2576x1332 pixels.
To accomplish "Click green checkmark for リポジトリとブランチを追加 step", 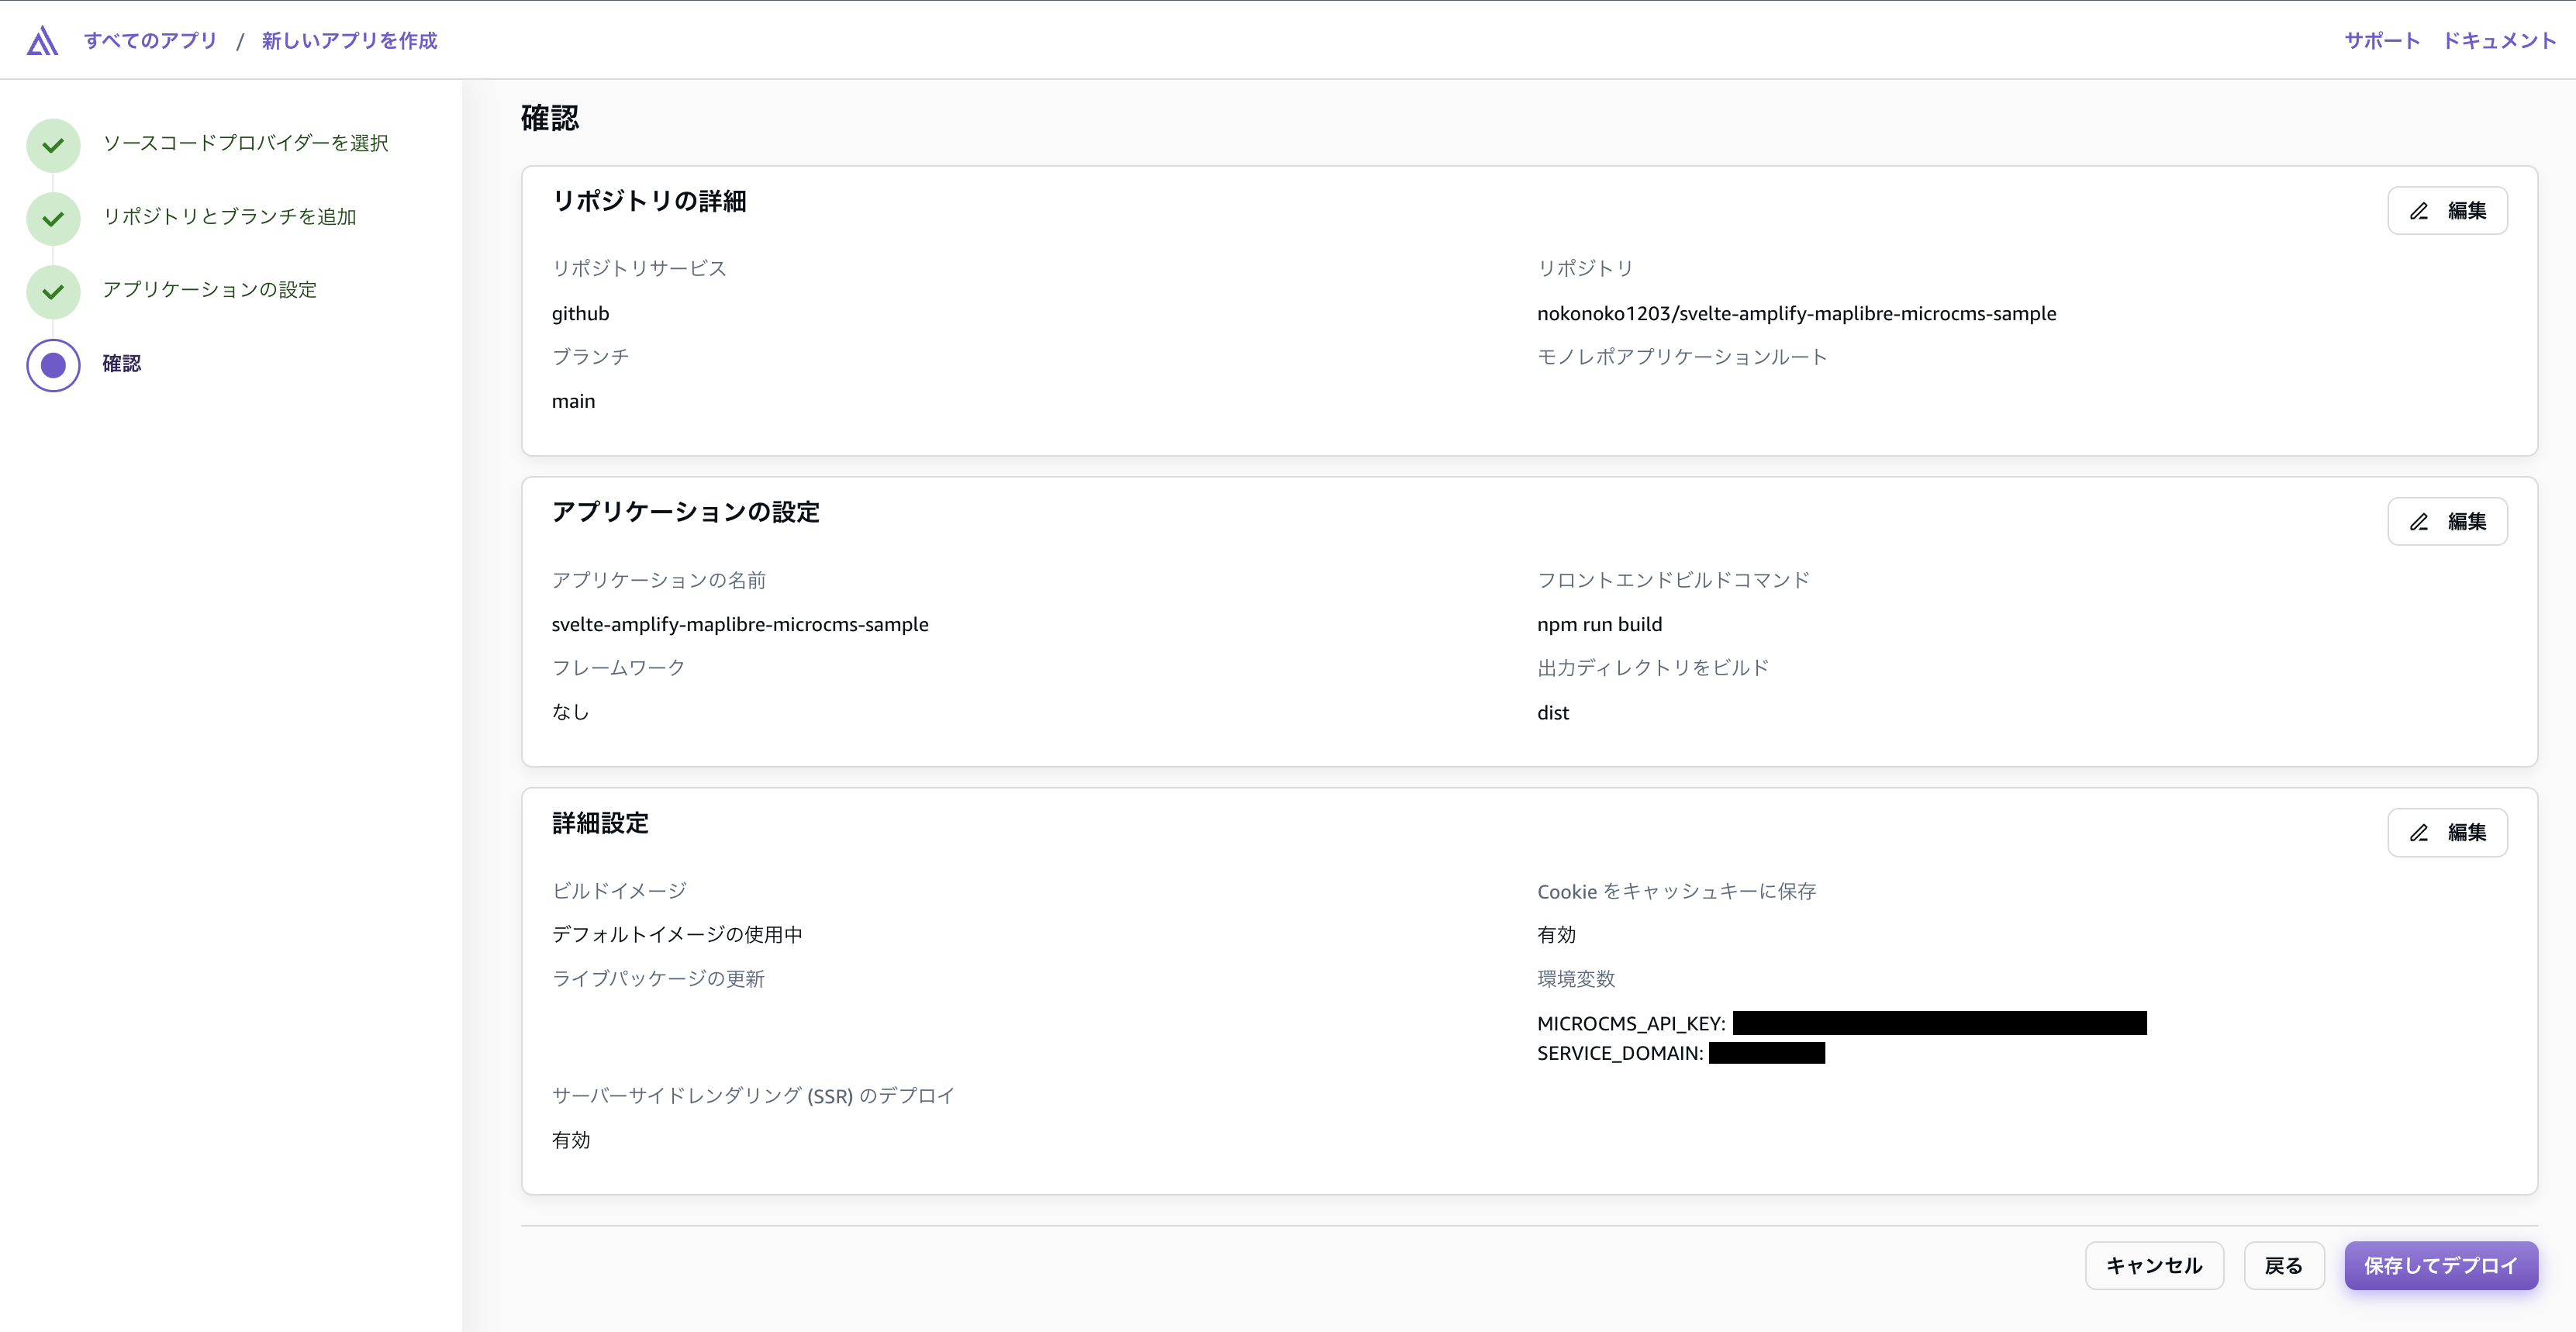I will (53, 218).
